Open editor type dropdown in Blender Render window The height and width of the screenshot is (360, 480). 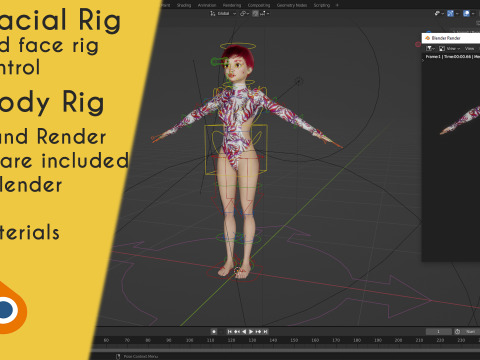point(431,49)
